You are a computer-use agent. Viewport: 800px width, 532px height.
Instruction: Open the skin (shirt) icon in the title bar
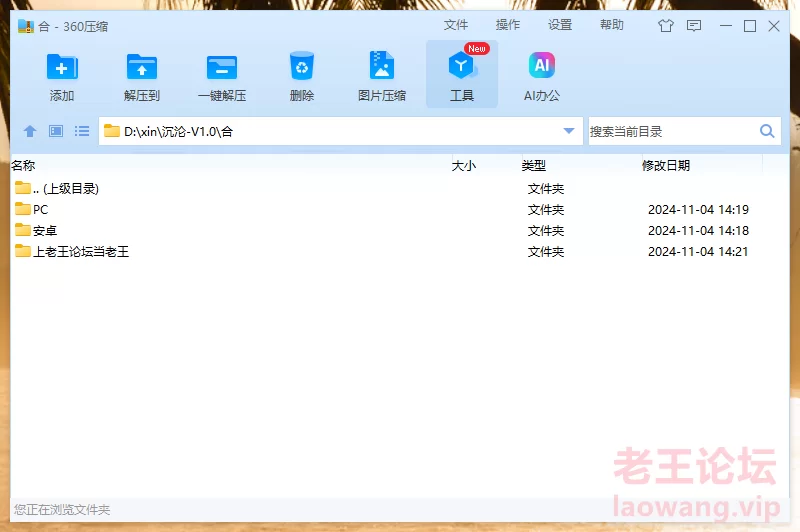point(666,26)
